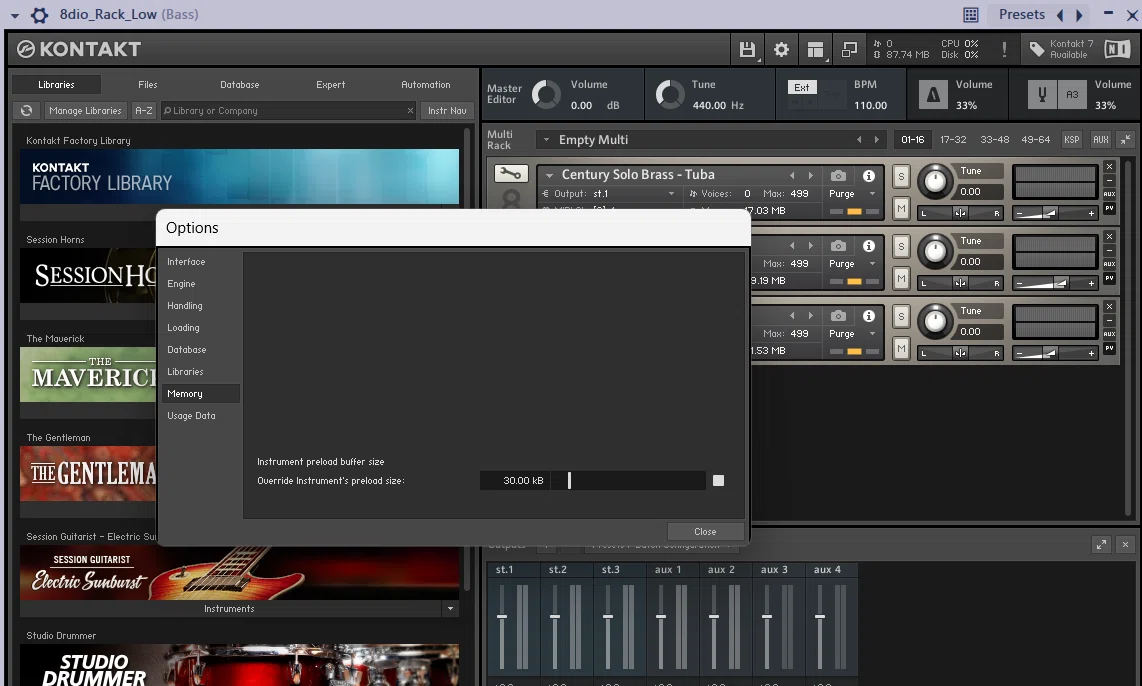Click the Manage Libraries button
Image resolution: width=1142 pixels, height=686 pixels.
coord(85,111)
